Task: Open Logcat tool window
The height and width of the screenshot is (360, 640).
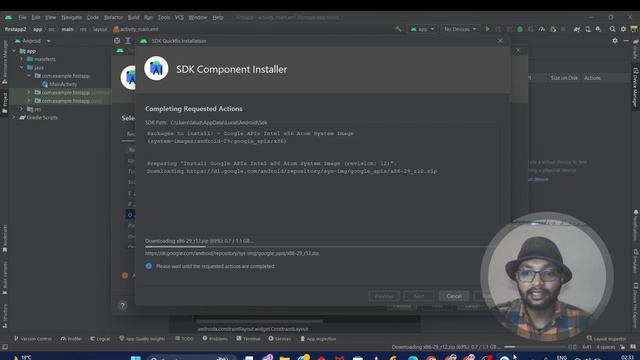Action: tap(100, 339)
